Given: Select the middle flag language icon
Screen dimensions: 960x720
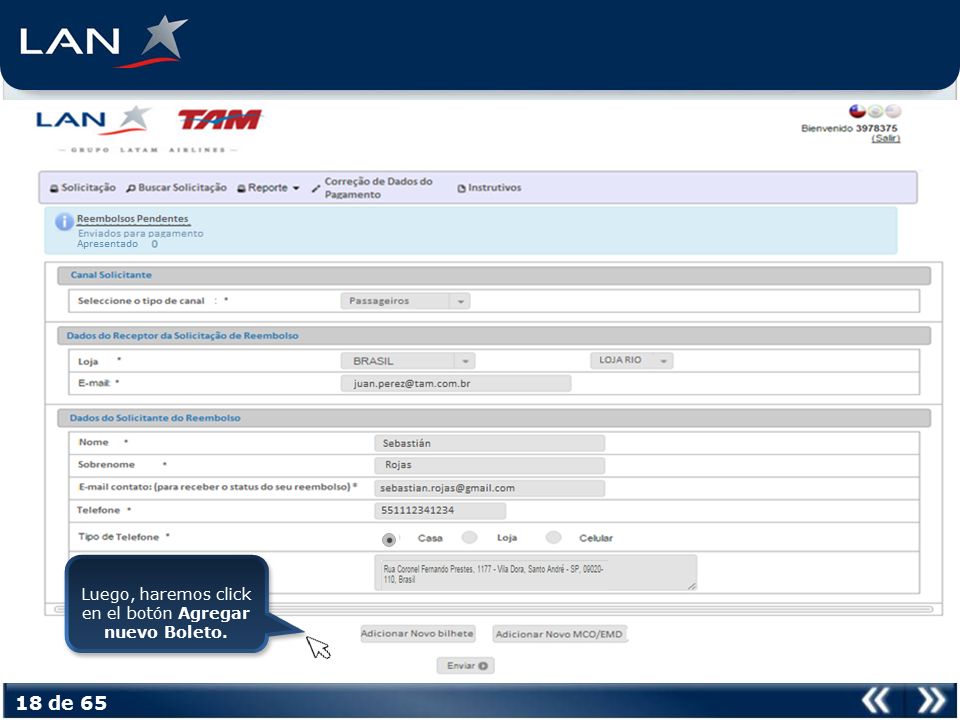Looking at the screenshot, I should pos(876,111).
